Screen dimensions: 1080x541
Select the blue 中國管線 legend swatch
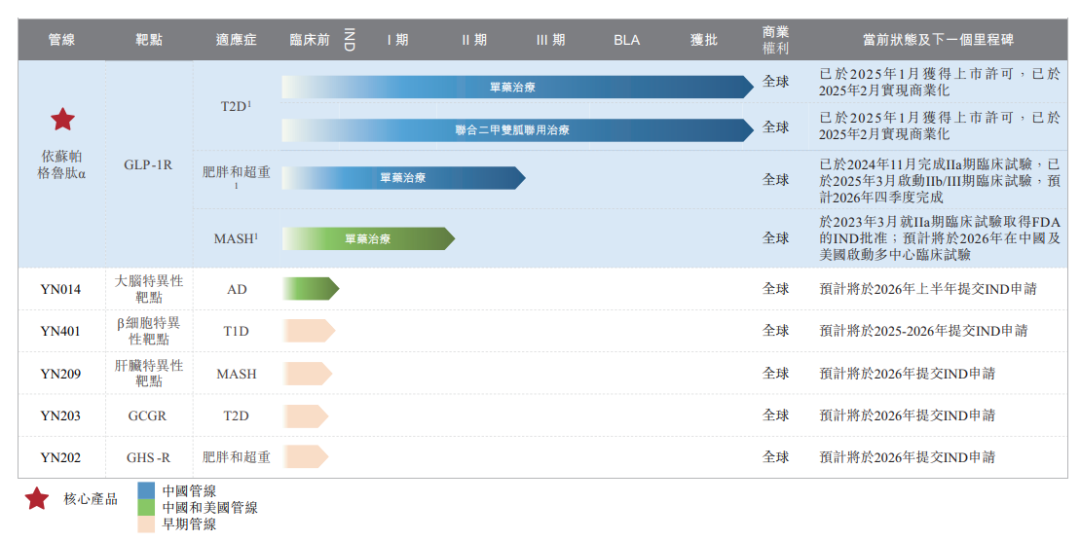click(x=146, y=491)
